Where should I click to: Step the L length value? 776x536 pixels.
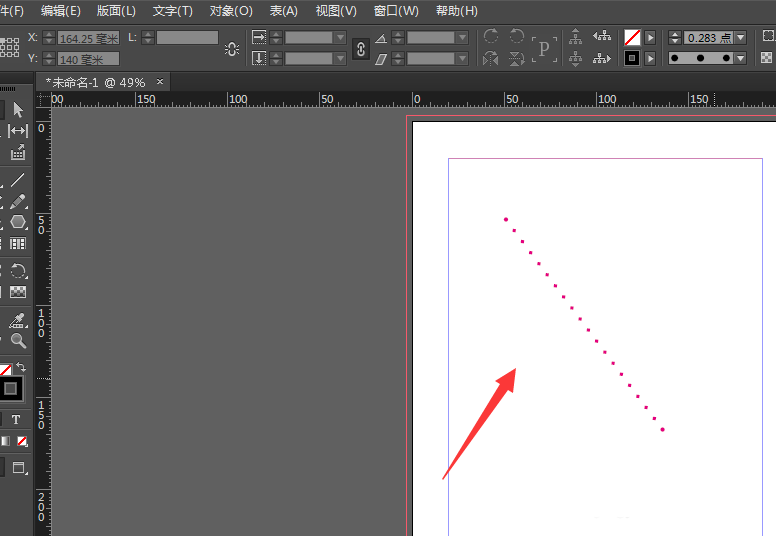coord(148,38)
